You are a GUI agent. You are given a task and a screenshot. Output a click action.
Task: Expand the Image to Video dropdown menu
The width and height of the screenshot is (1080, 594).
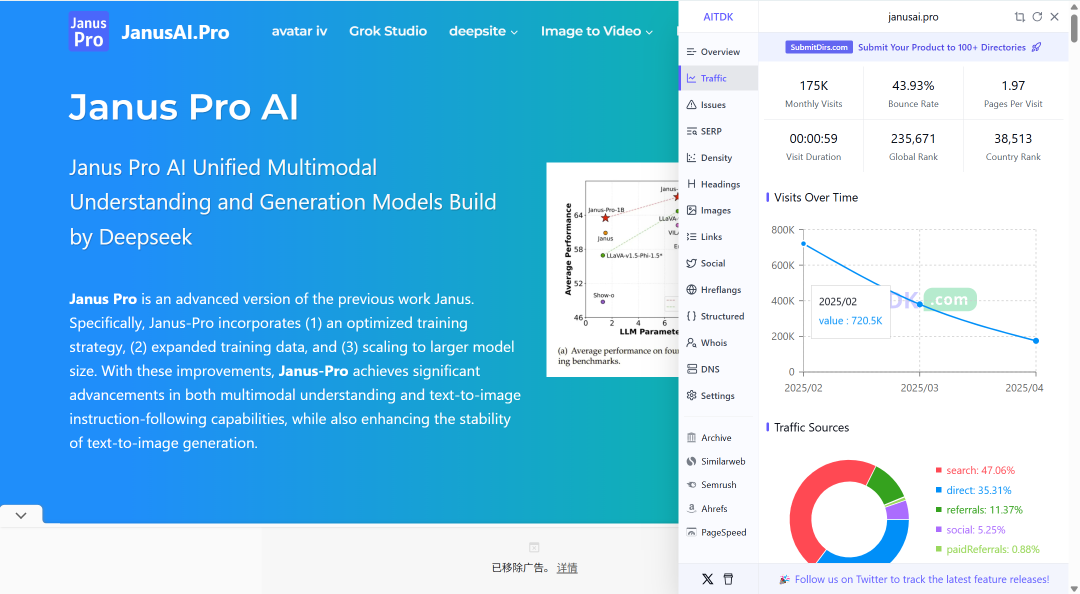coord(596,31)
